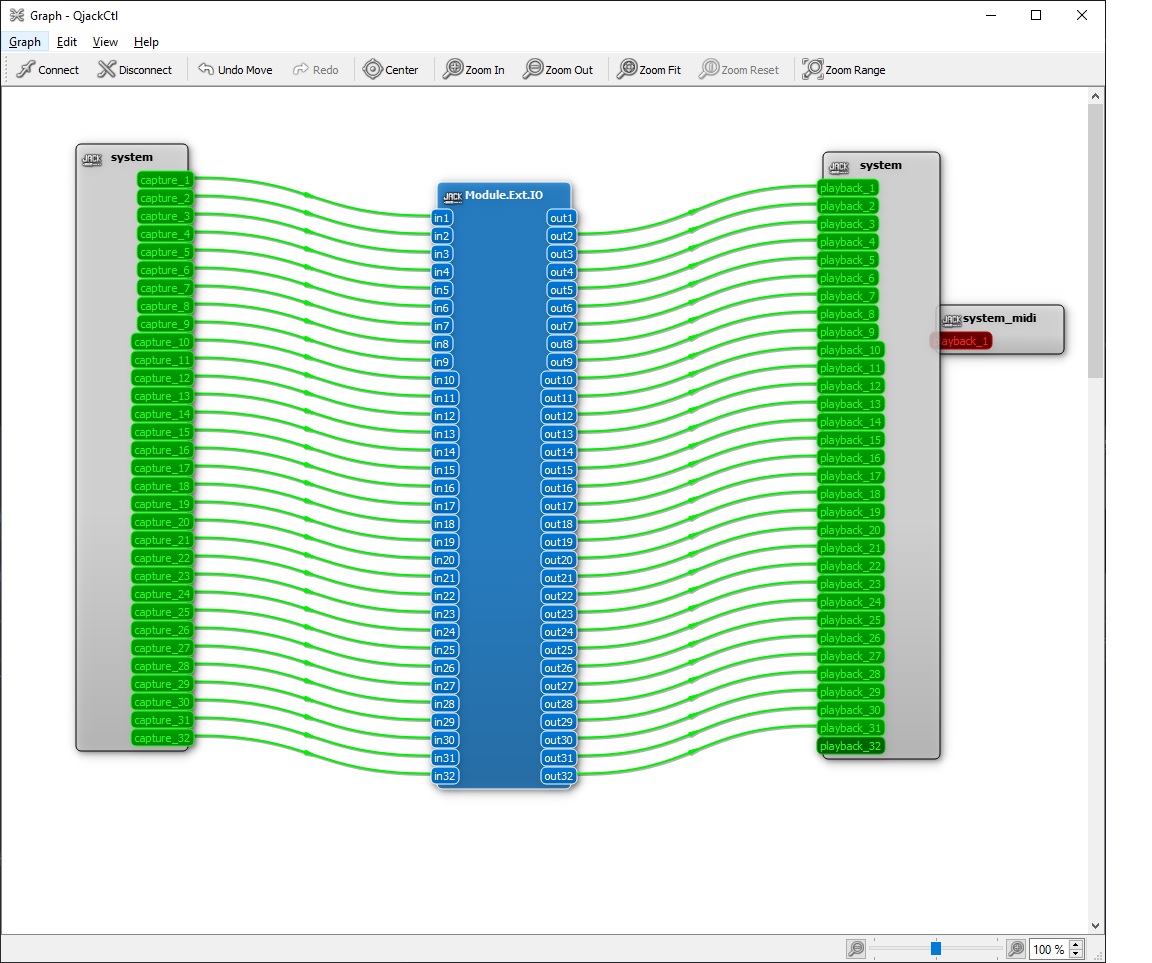Viewport: 1152px width, 963px height.
Task: Click the Zoom Out magnifier icon
Action: 533,69
